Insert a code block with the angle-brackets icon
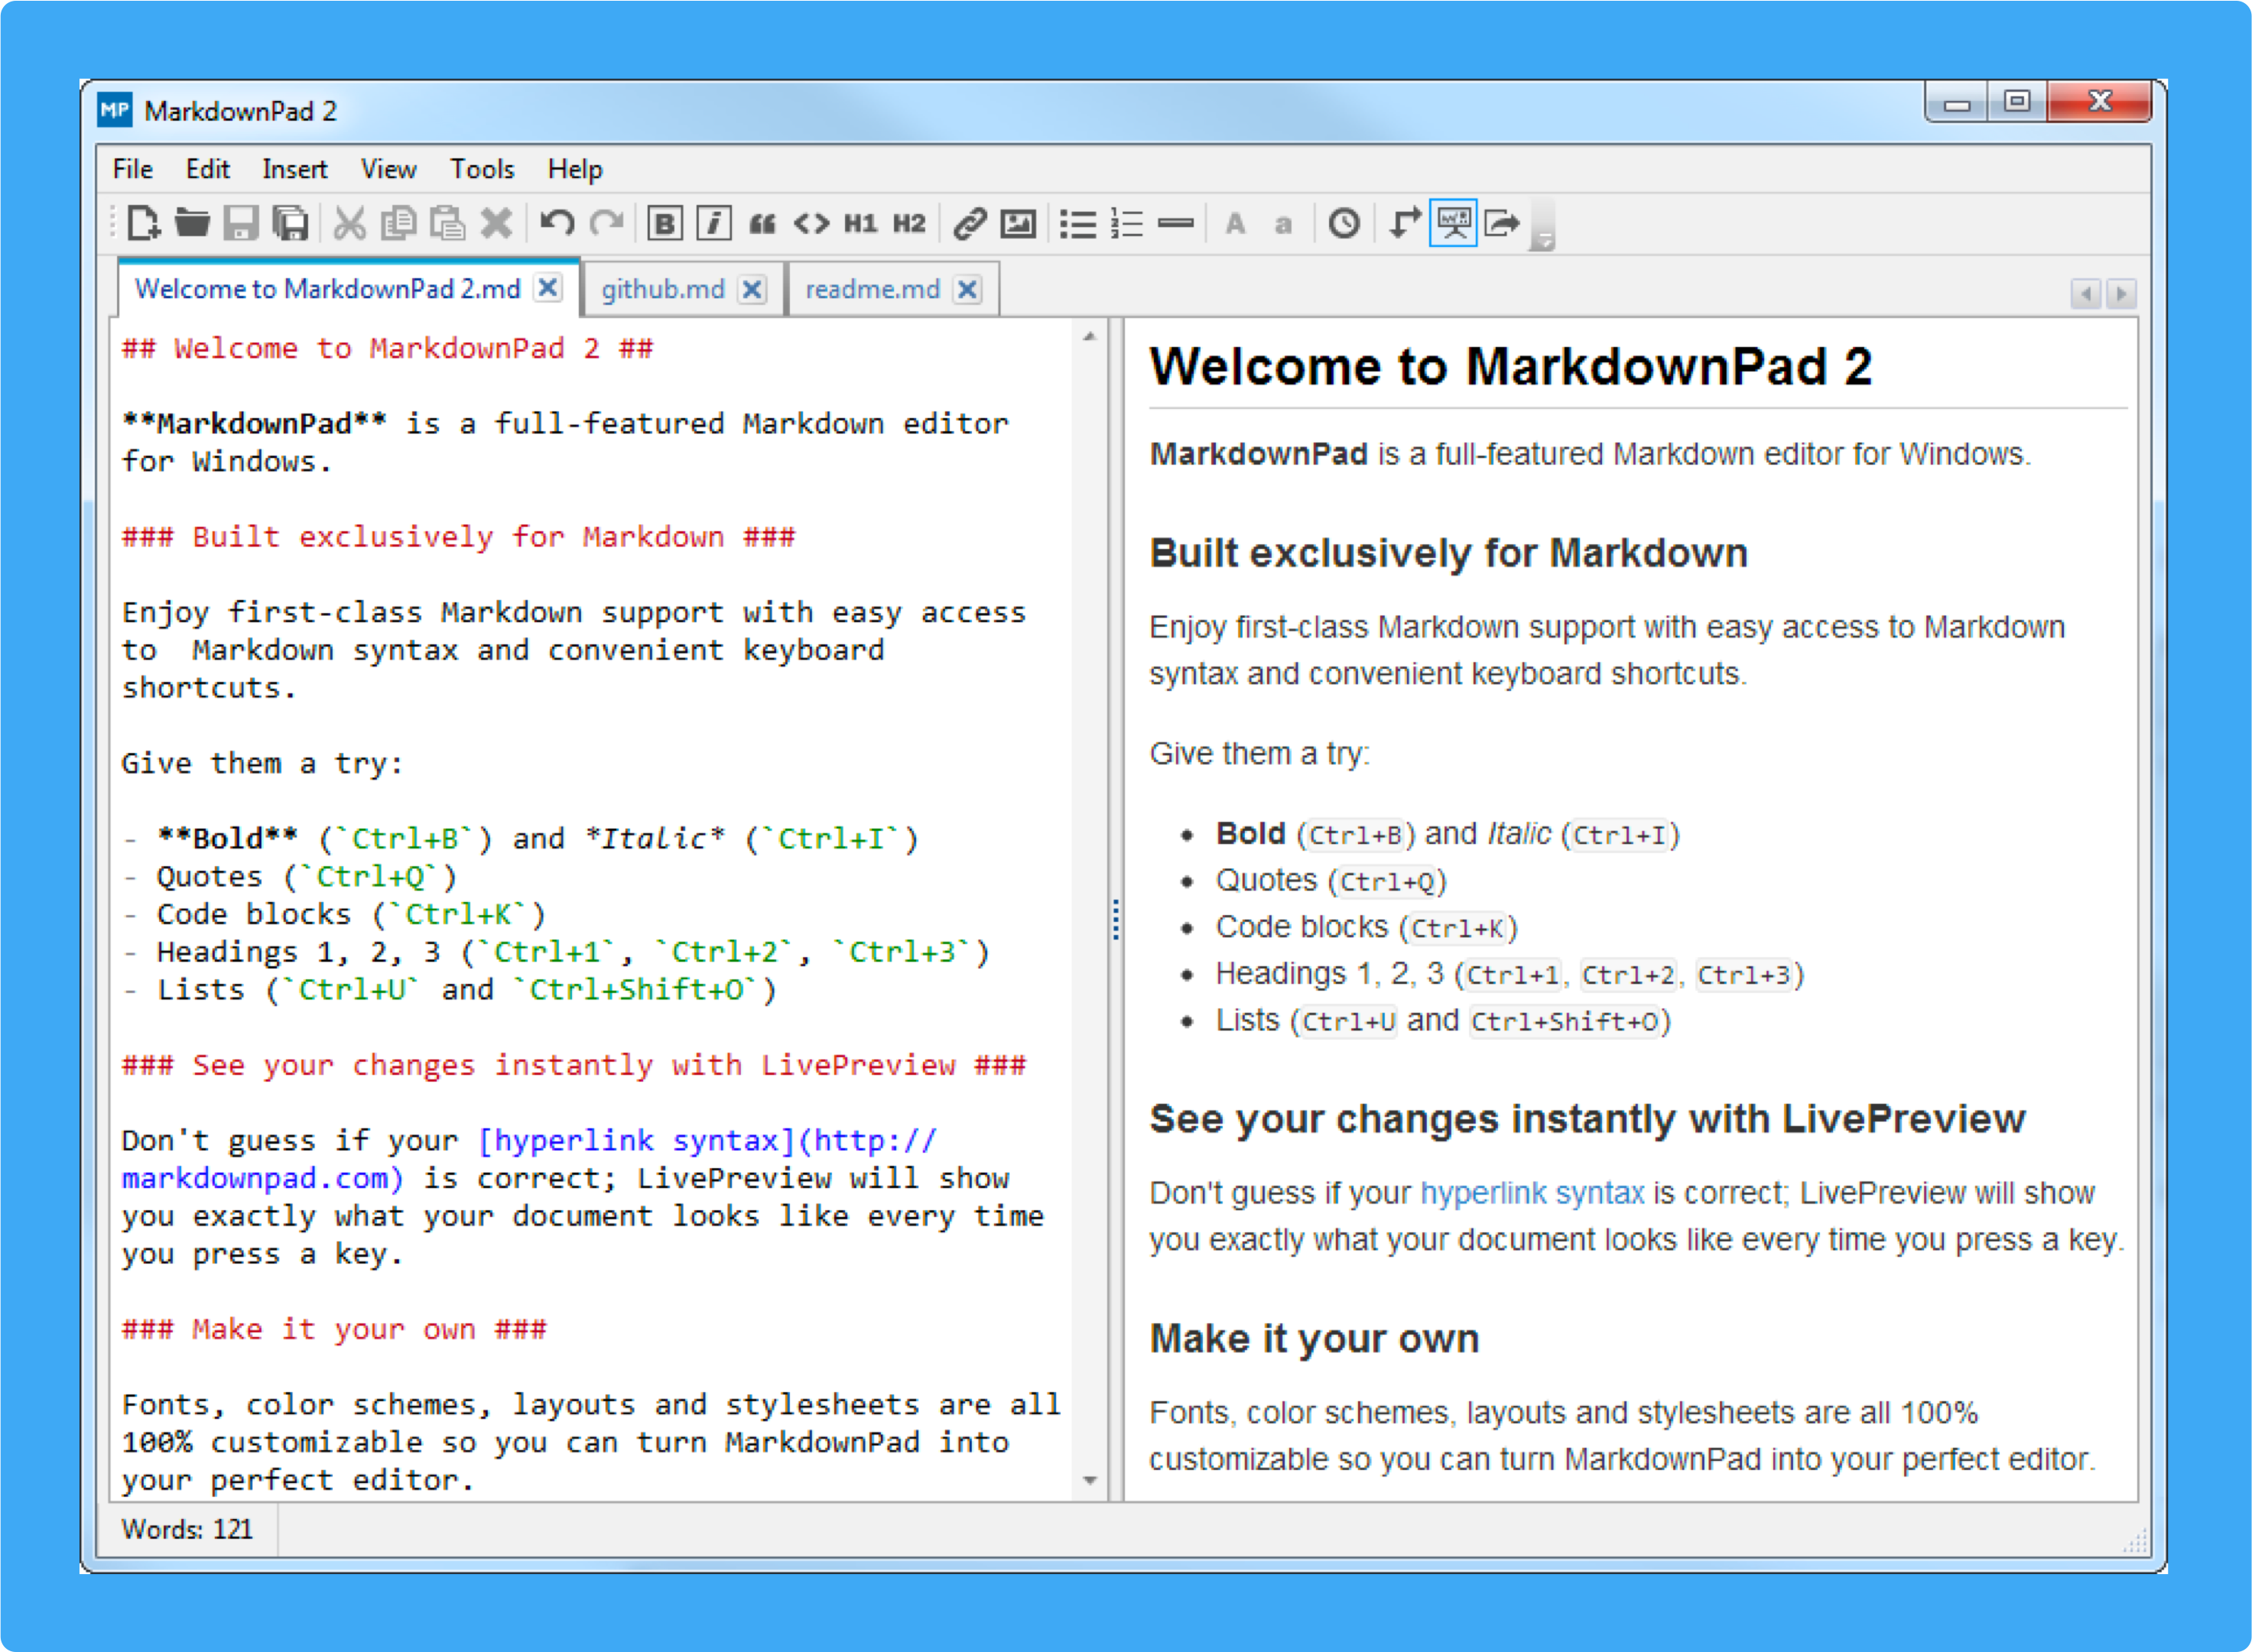This screenshot has width=2252, height=1652. (812, 223)
